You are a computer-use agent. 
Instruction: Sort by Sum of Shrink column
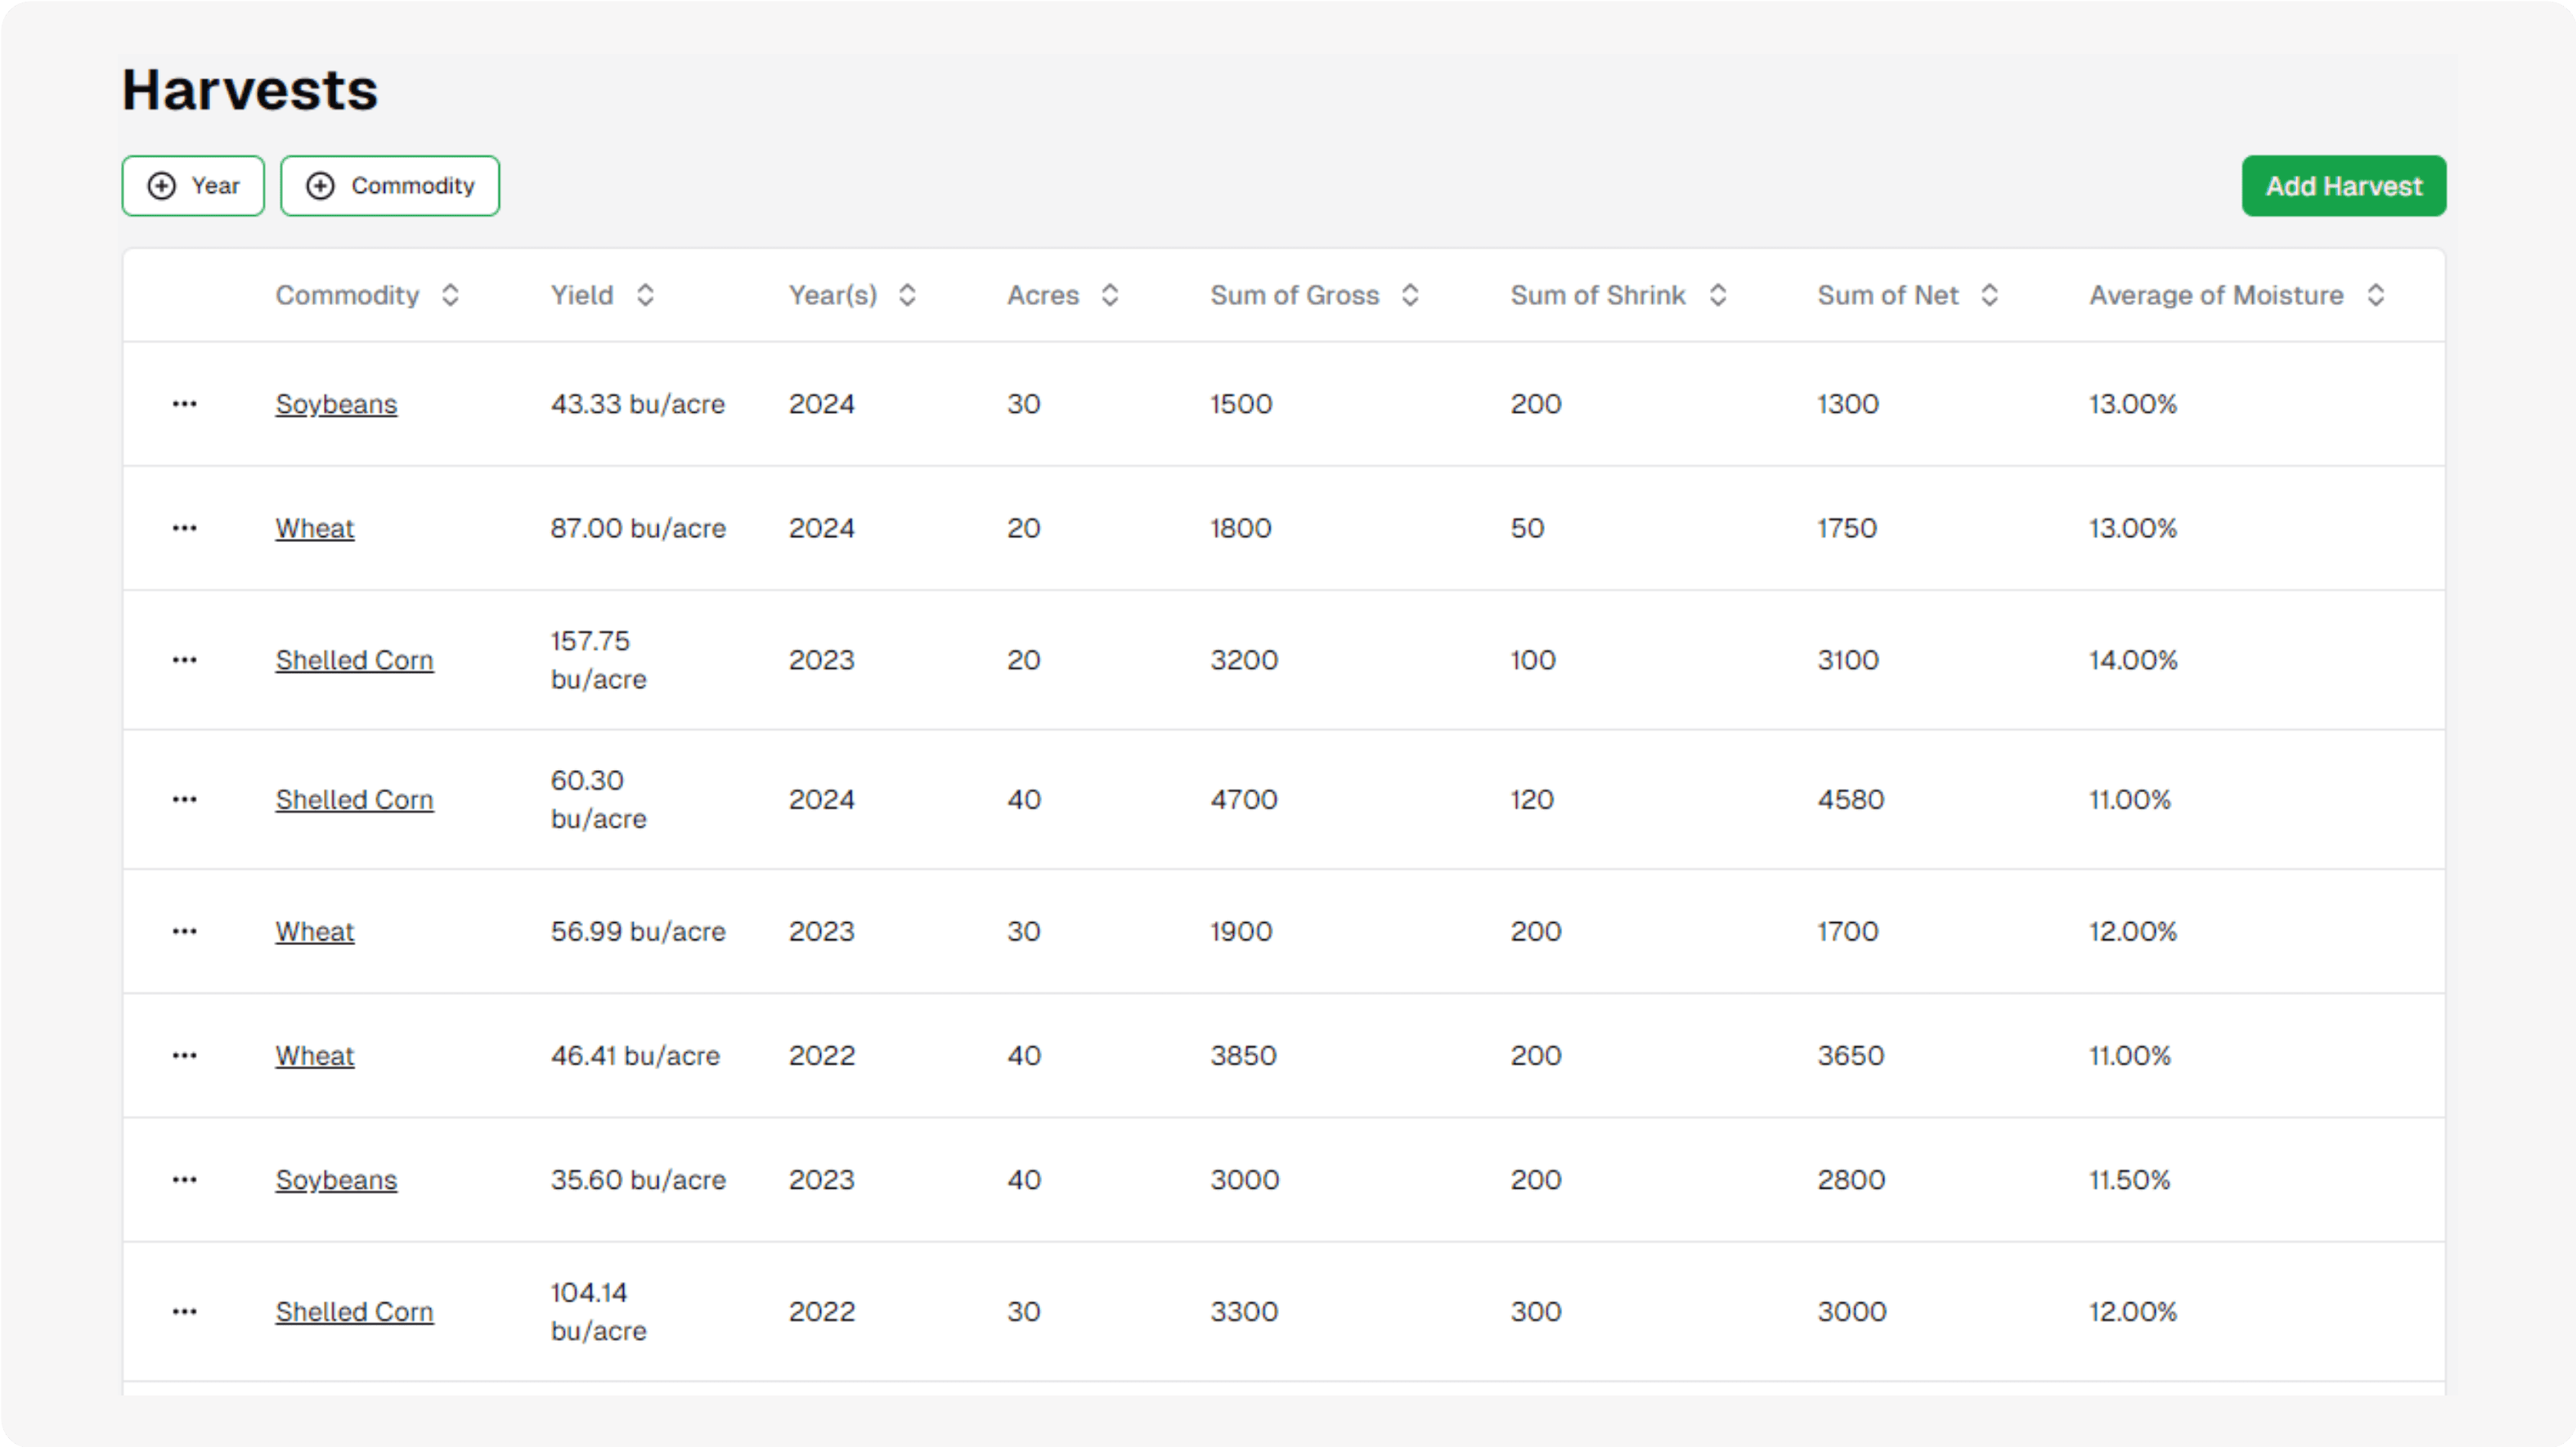[x=1618, y=295]
